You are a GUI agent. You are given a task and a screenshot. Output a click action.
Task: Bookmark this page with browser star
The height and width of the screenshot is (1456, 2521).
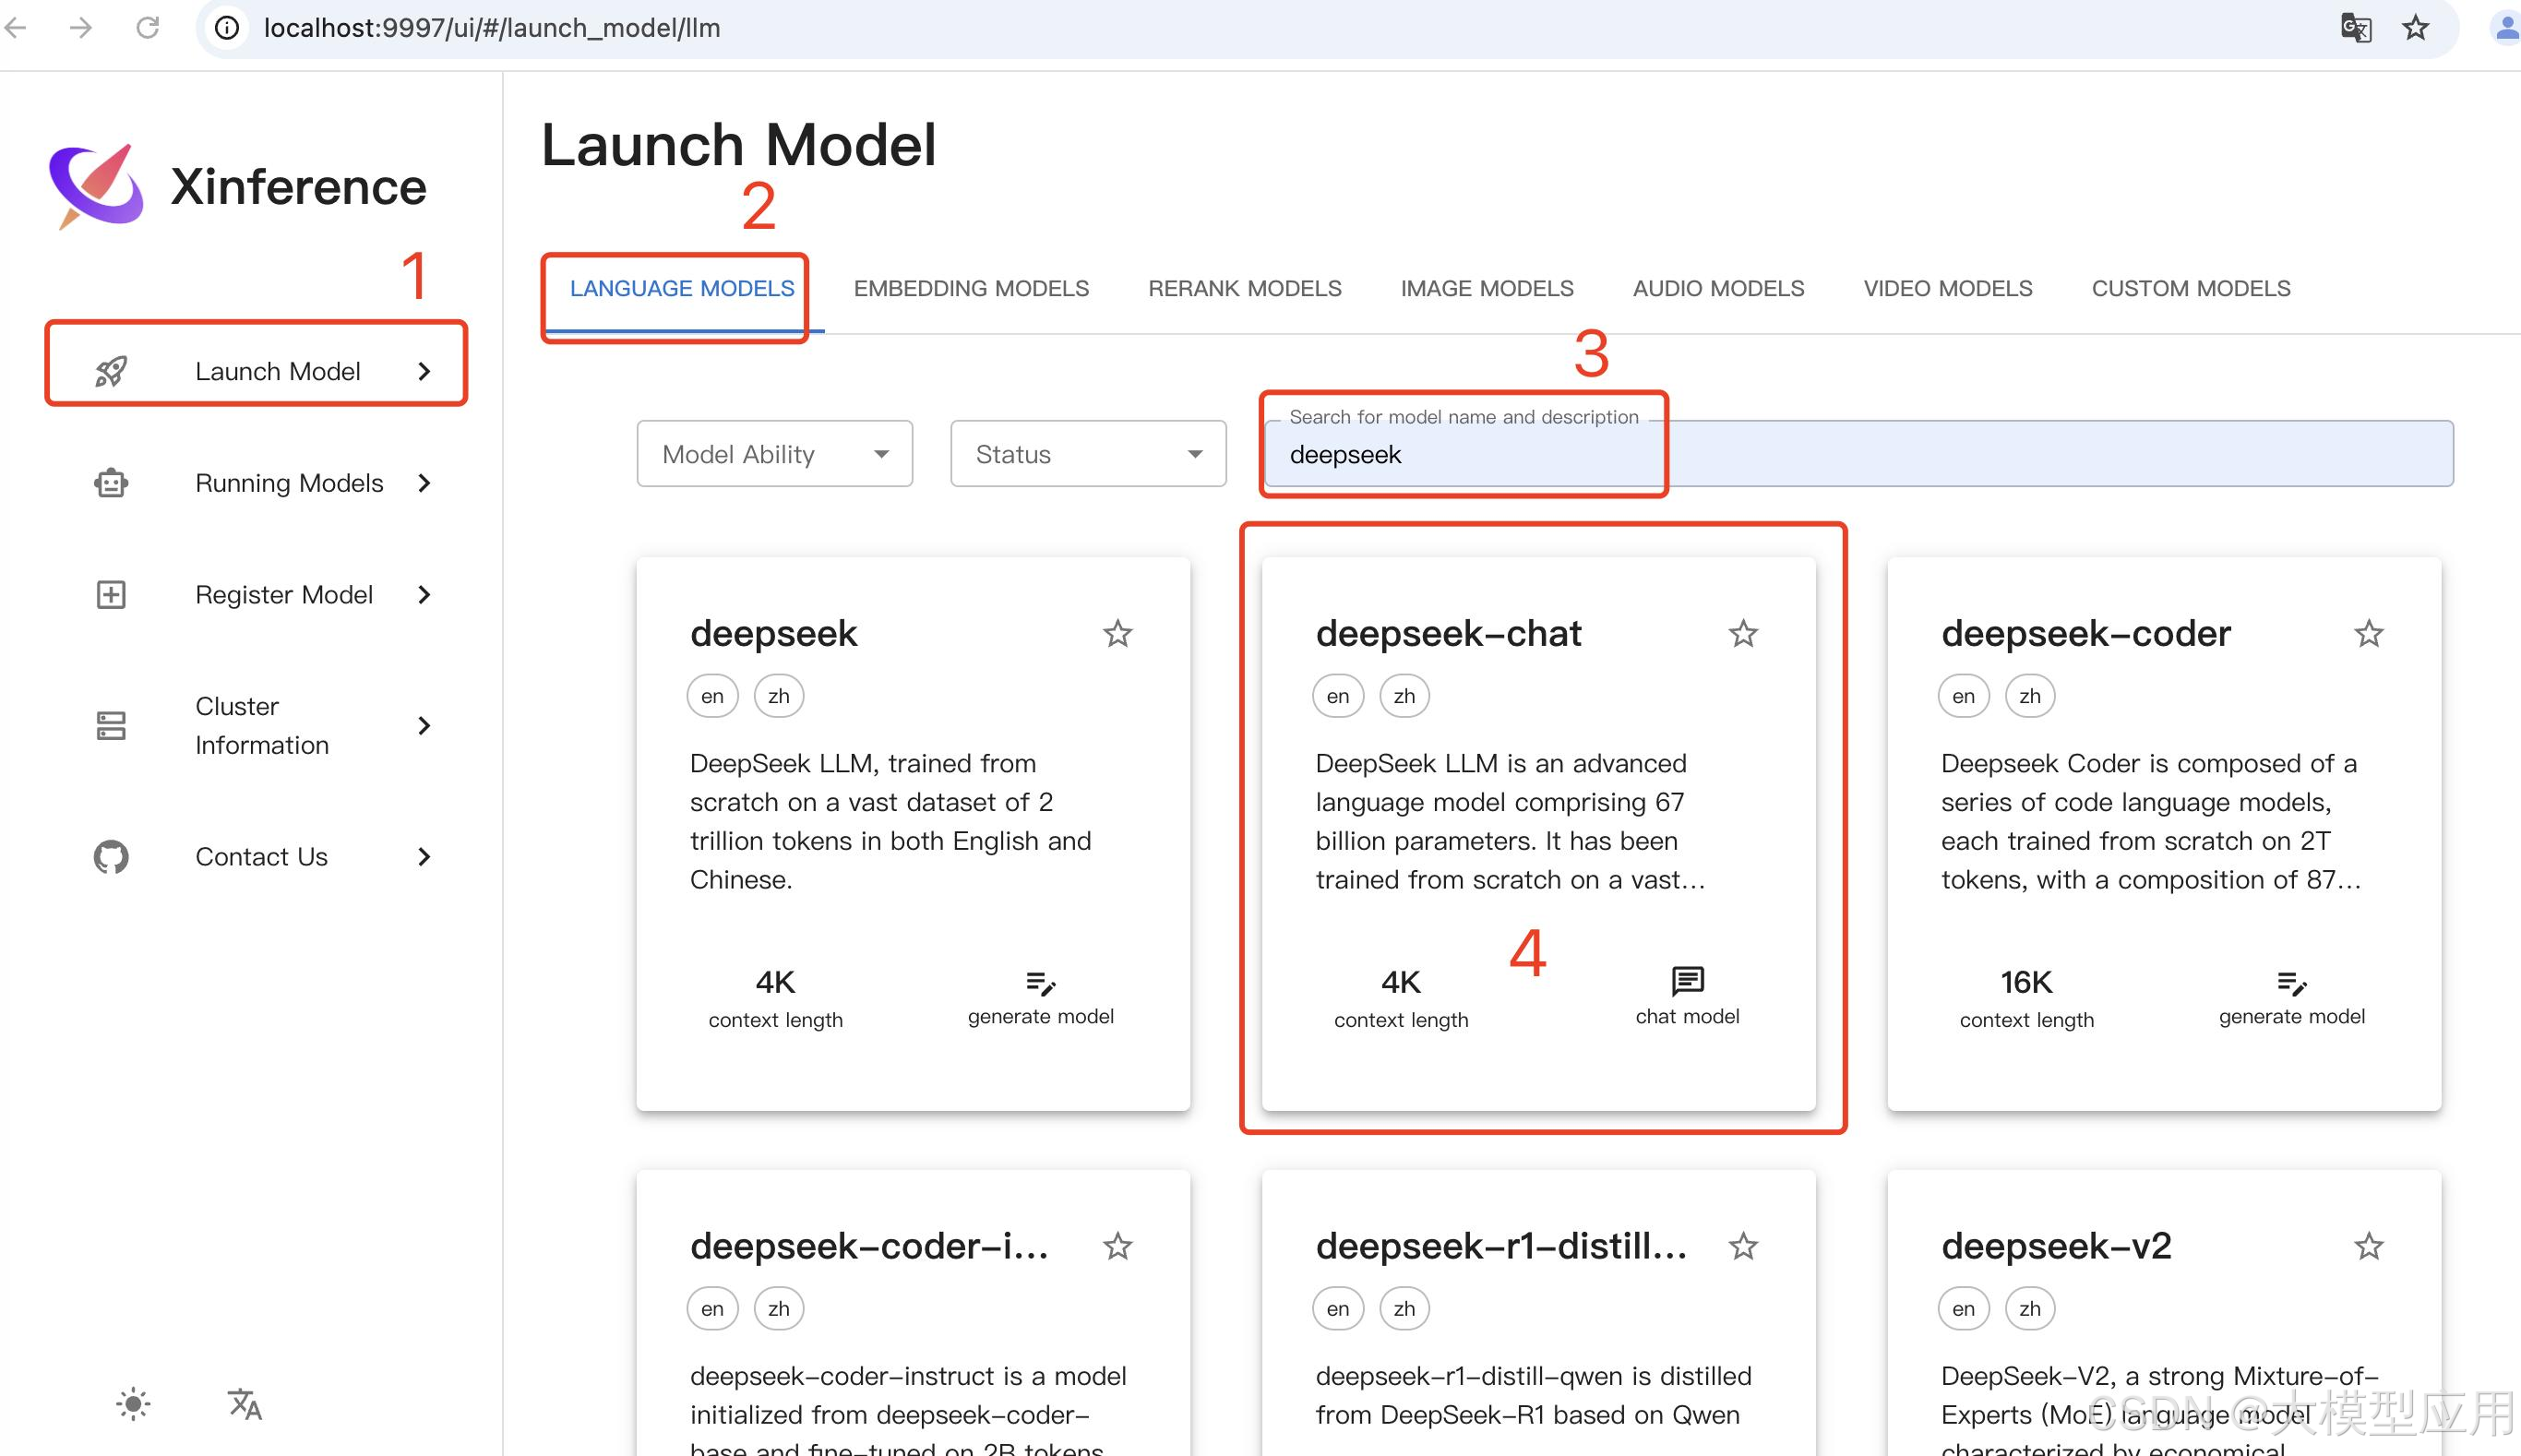coord(2415,28)
